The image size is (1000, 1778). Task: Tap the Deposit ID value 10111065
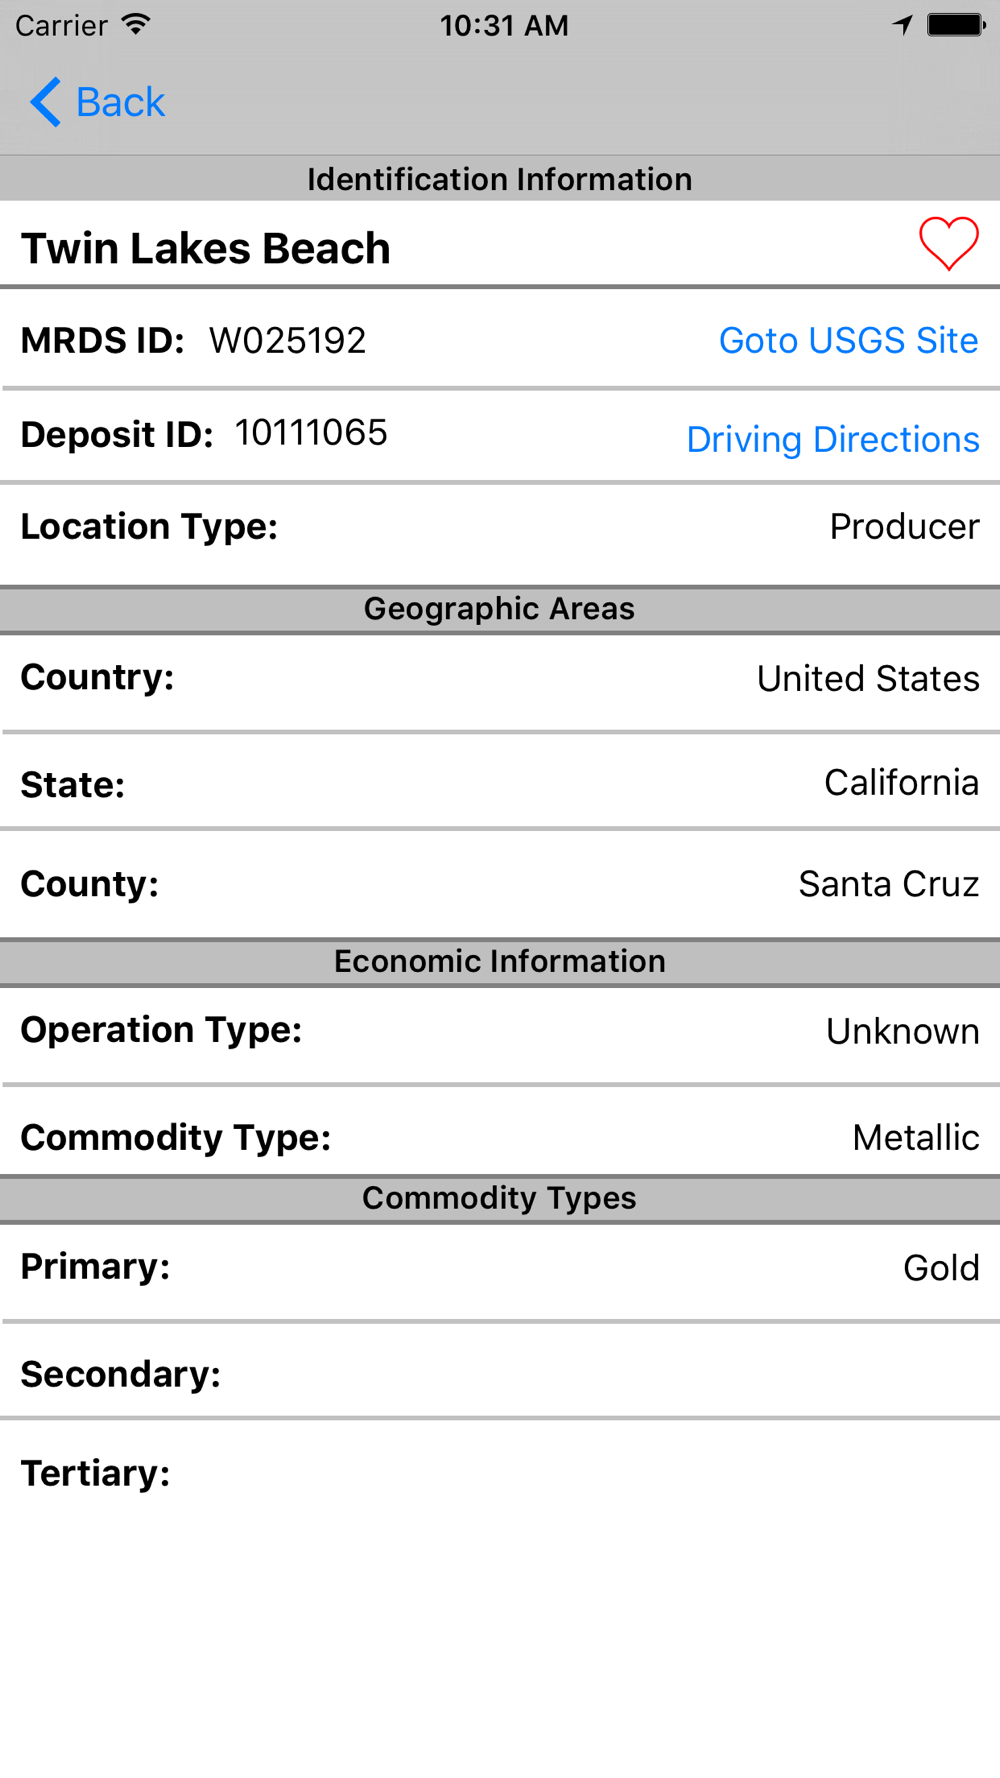310,433
